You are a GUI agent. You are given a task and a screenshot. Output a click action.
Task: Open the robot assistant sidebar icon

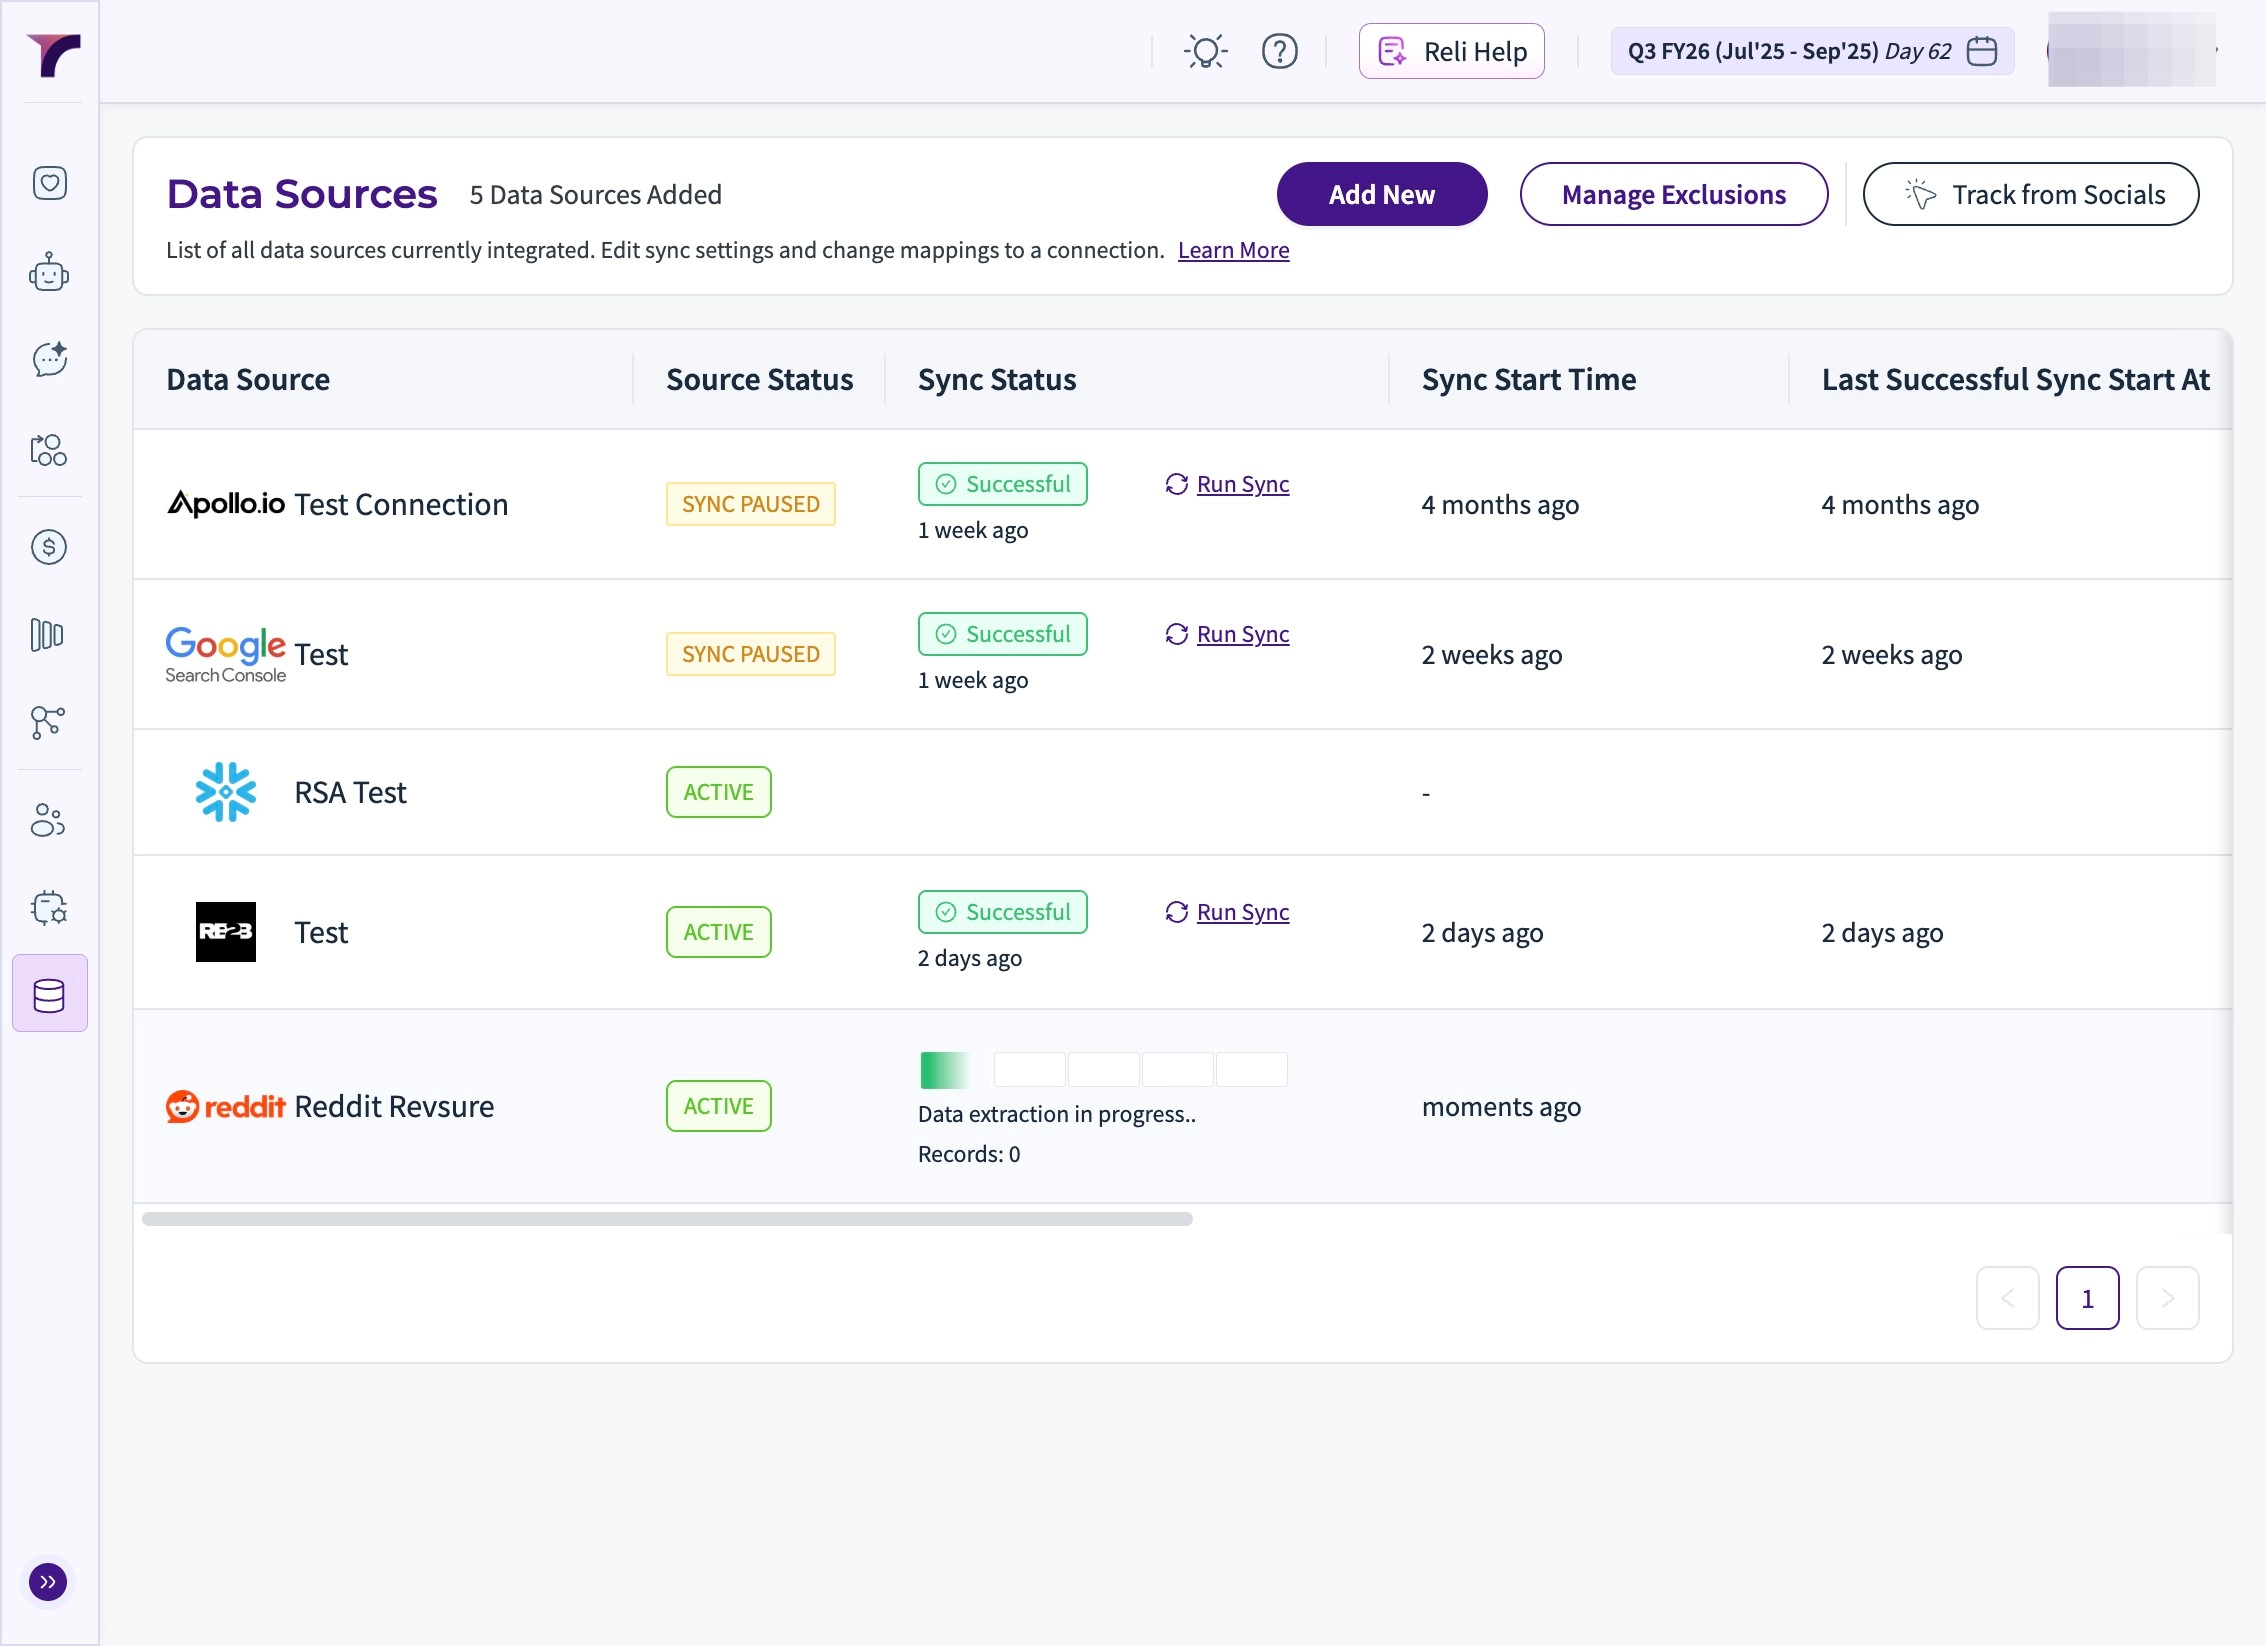[x=49, y=271]
